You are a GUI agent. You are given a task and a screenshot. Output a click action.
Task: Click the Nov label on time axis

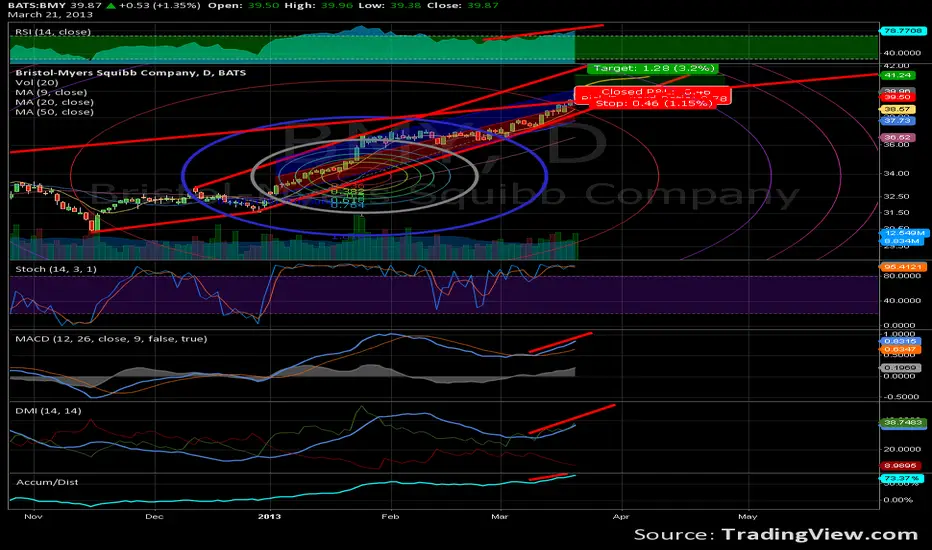tap(33, 517)
